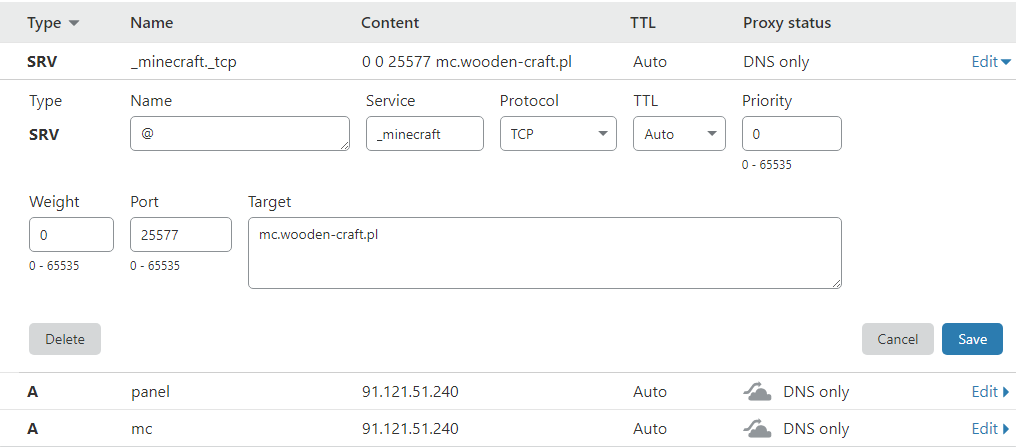1016x447 pixels.
Task: Click the Port field showing 25577
Action: [x=181, y=236]
